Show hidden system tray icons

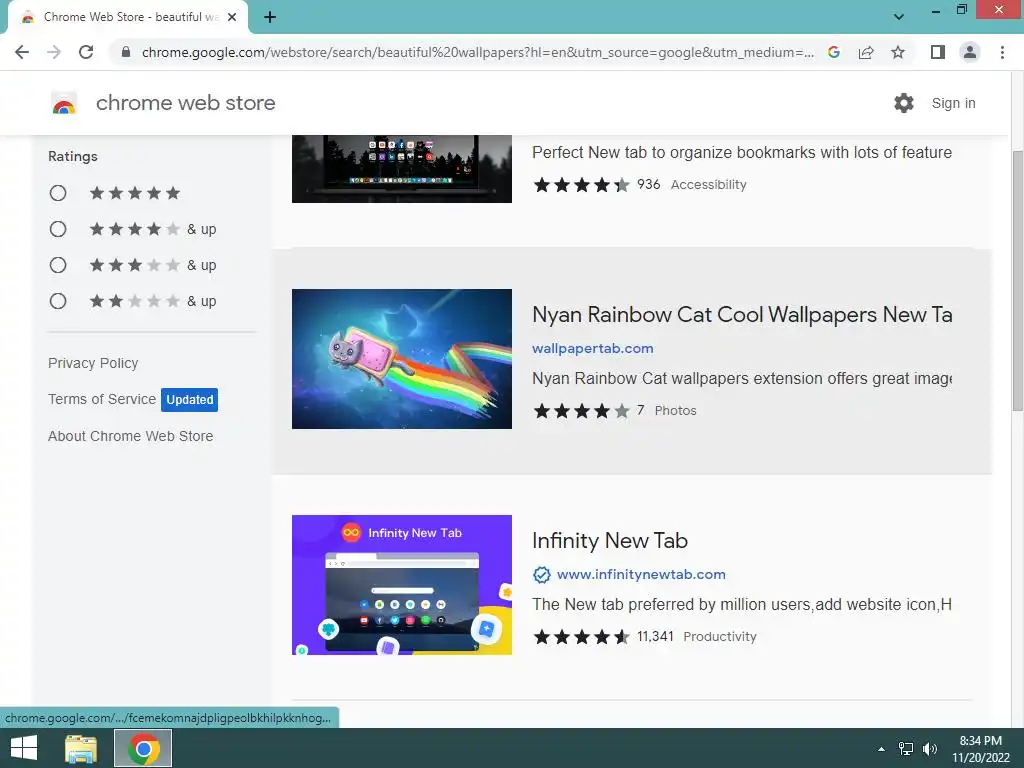pos(881,749)
